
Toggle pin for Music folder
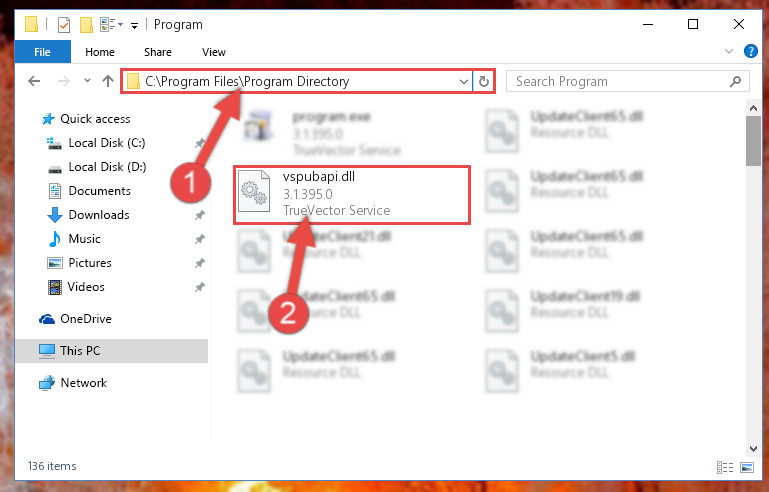tap(200, 239)
